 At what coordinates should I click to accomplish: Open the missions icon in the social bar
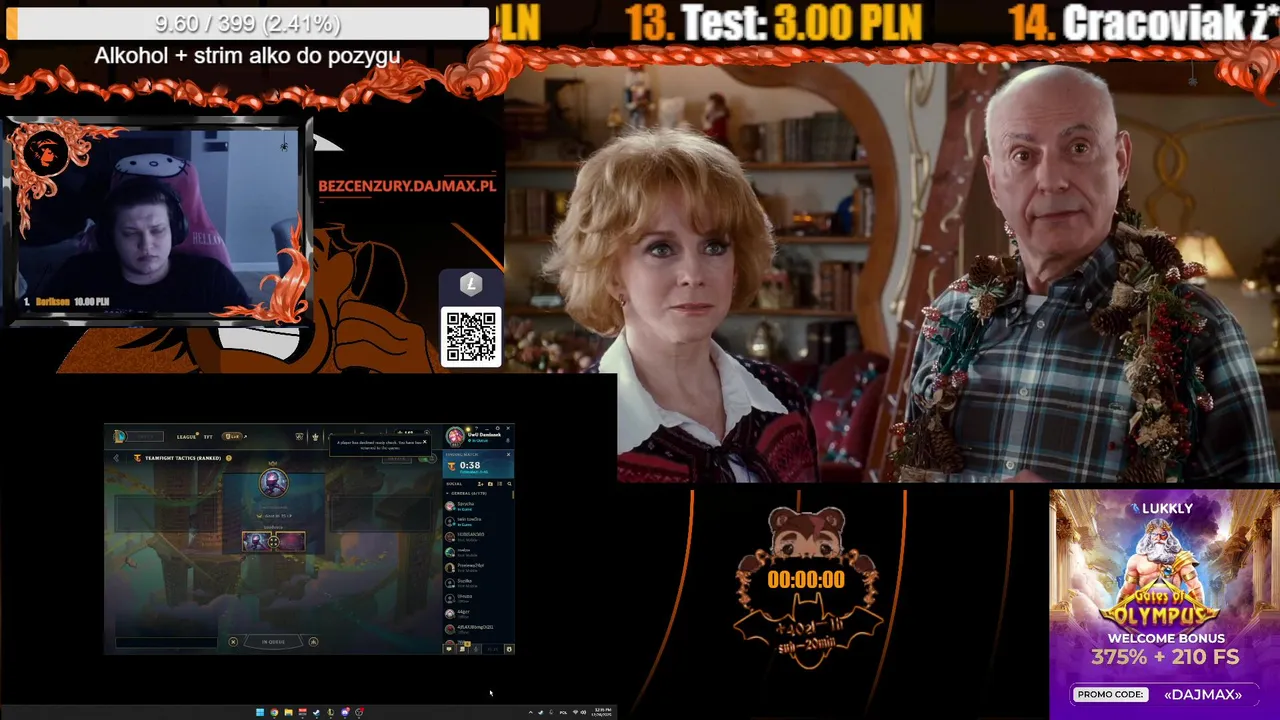[462, 649]
